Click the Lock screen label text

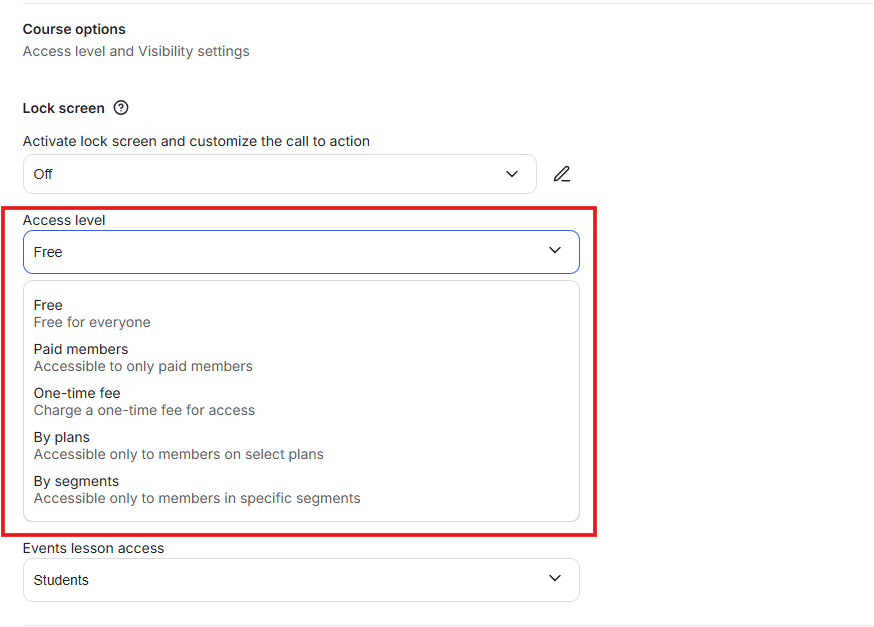tap(63, 108)
